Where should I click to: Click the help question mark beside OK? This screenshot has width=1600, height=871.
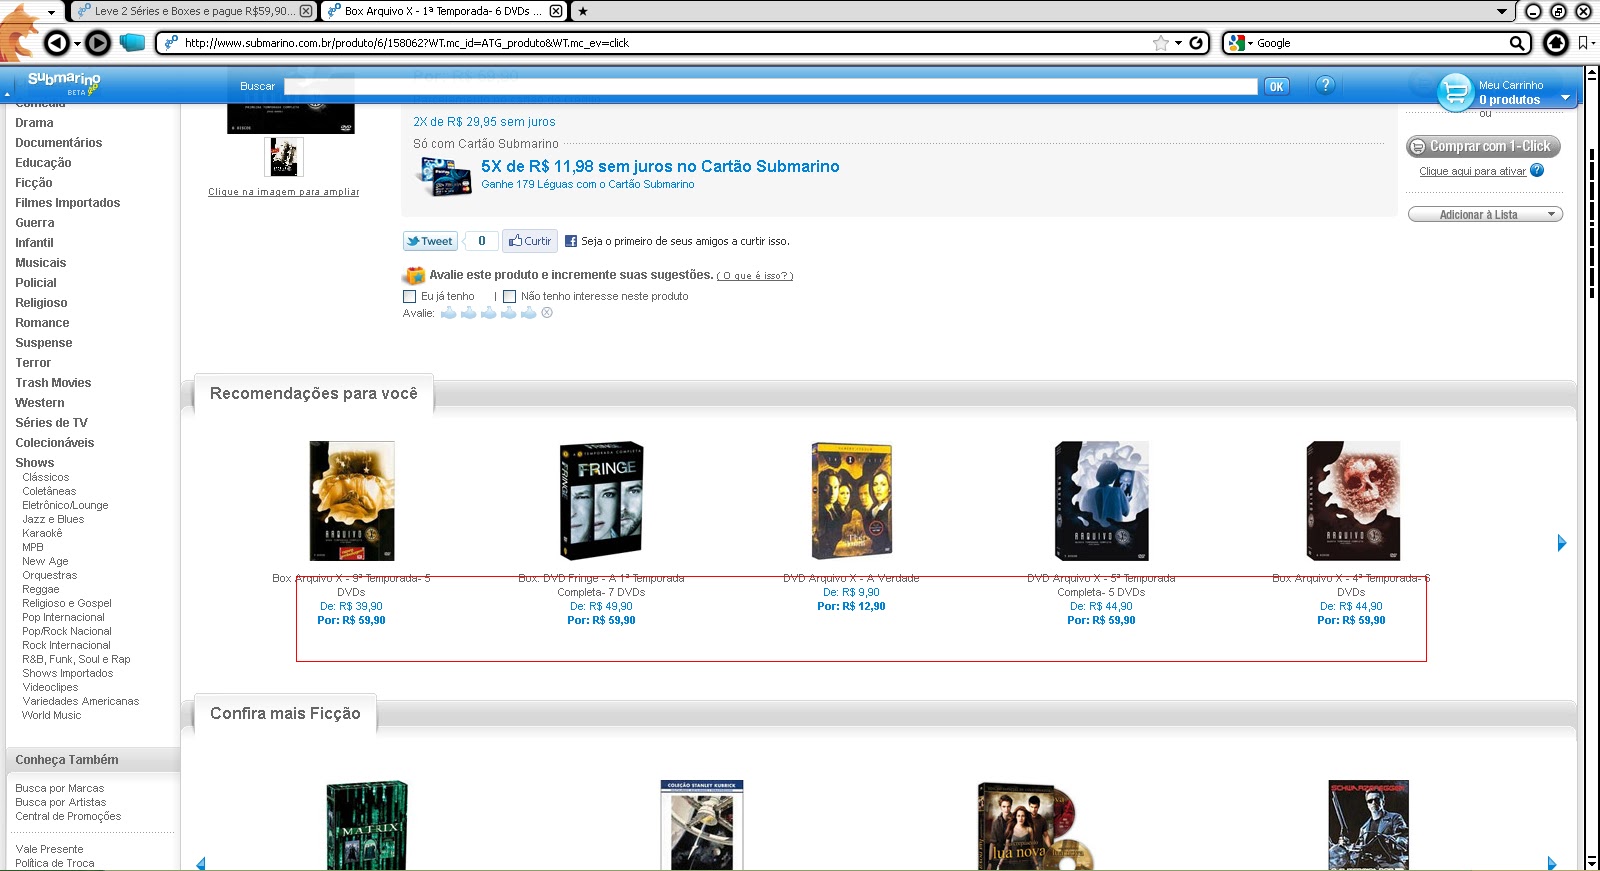(x=1325, y=85)
